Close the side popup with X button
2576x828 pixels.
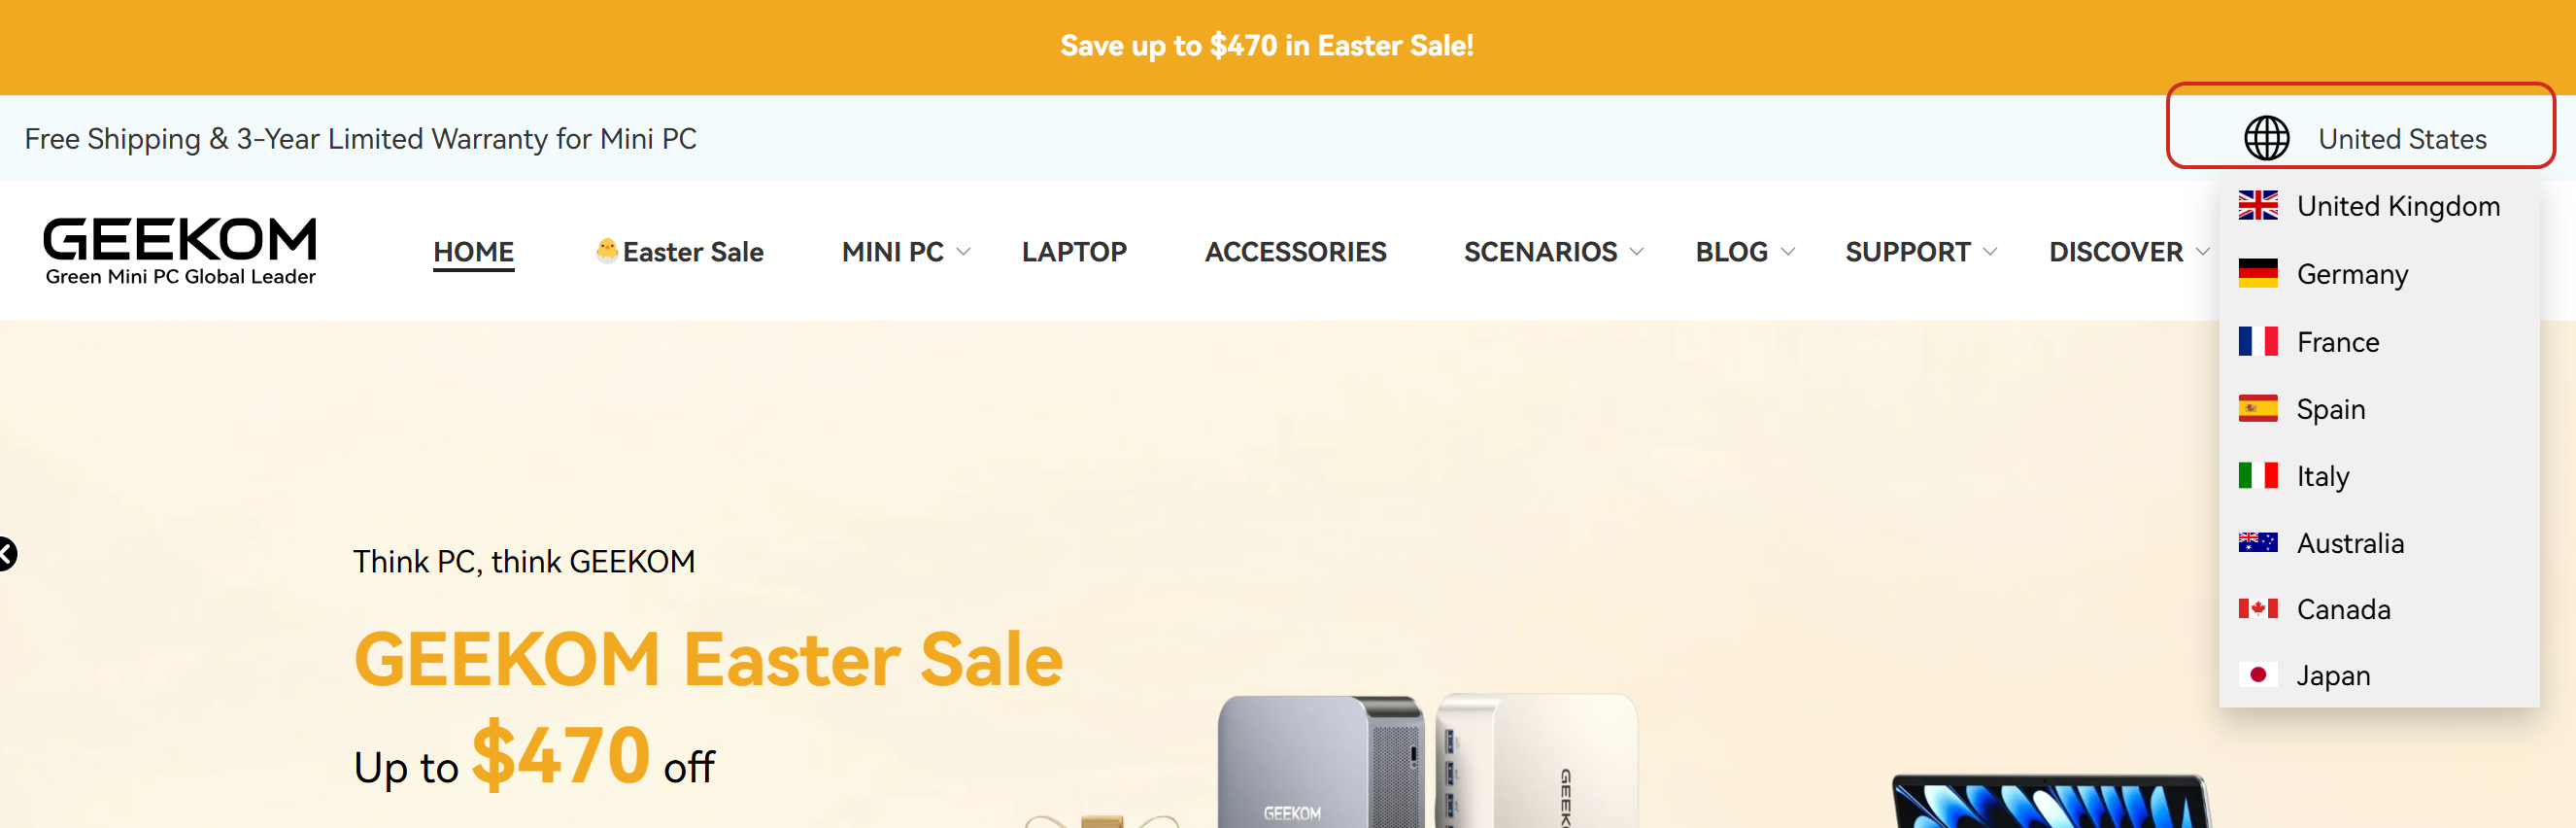point(6,553)
